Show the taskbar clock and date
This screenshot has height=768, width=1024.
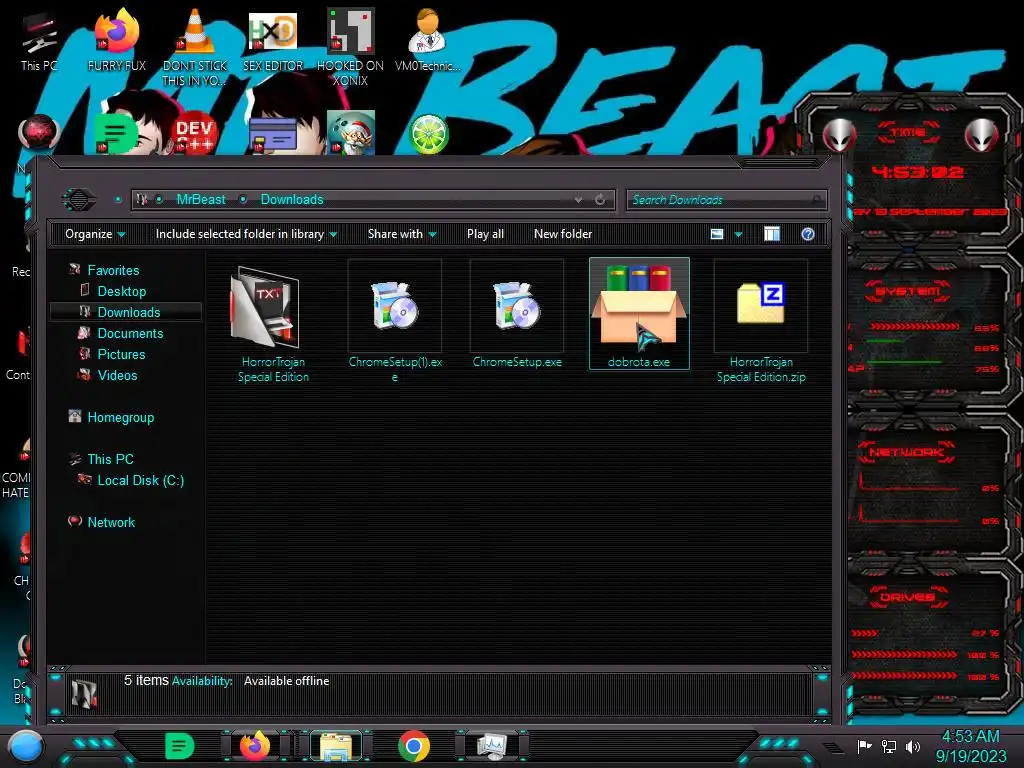[x=971, y=746]
